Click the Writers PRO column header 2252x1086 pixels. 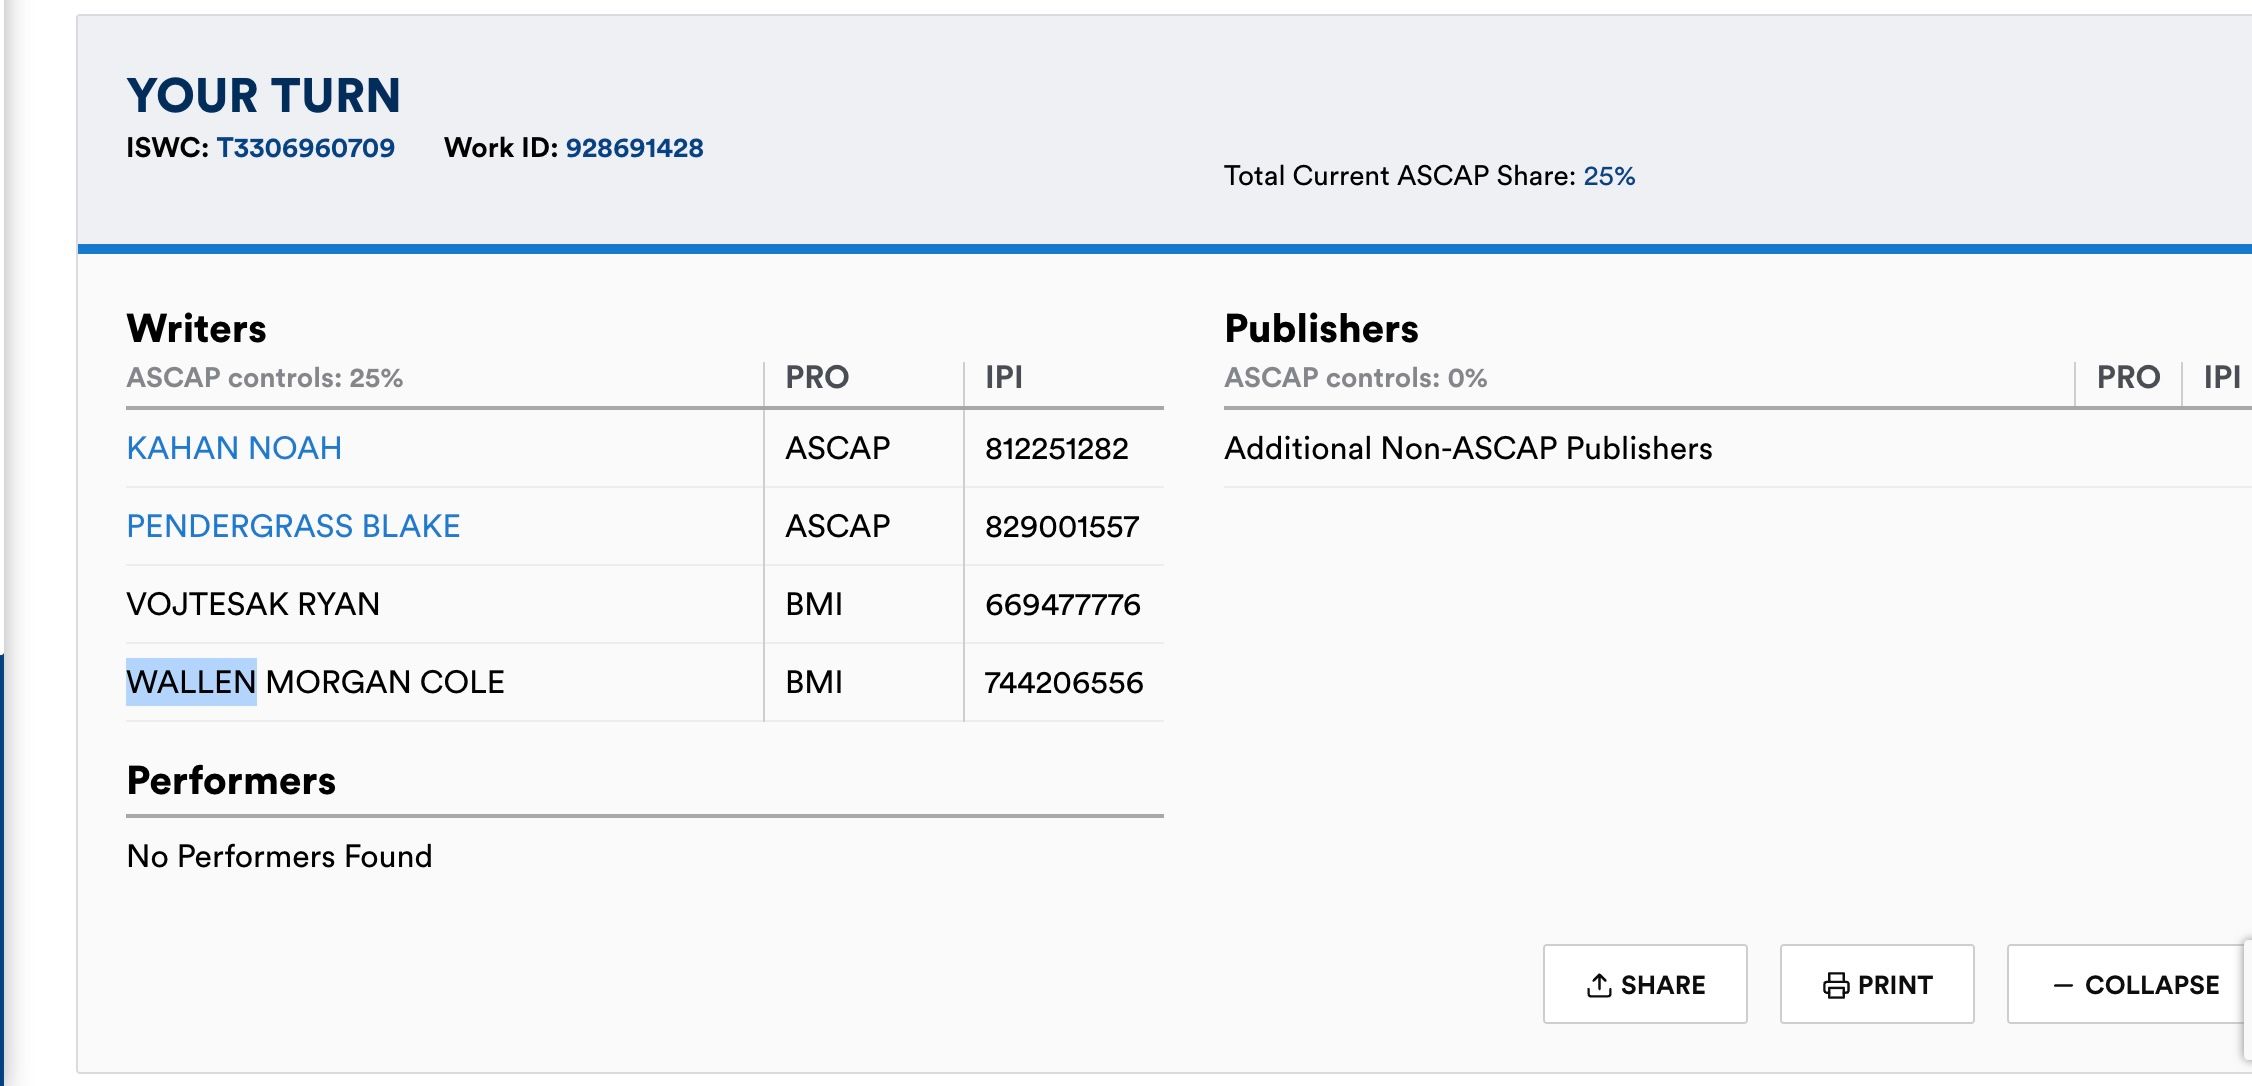tap(816, 377)
